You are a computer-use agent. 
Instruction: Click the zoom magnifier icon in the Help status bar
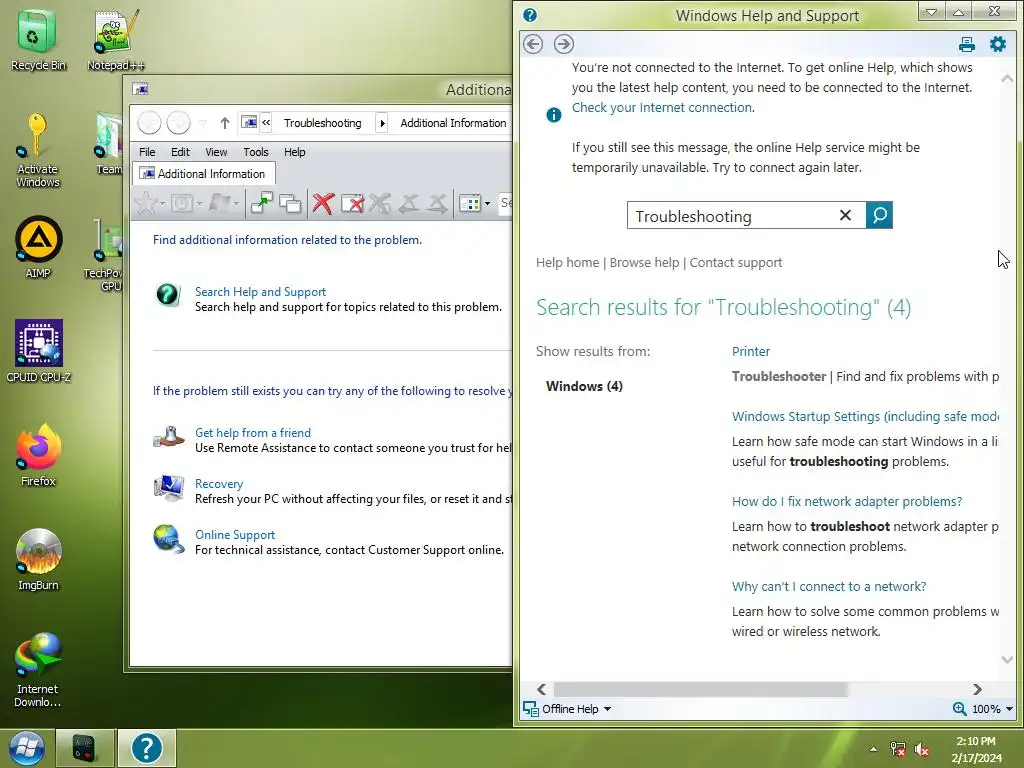(959, 709)
